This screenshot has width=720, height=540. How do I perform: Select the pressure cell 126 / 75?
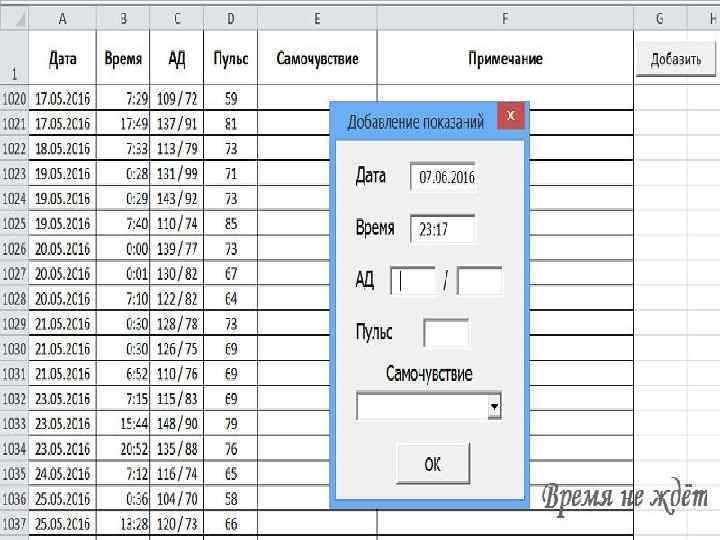pyautogui.click(x=177, y=349)
